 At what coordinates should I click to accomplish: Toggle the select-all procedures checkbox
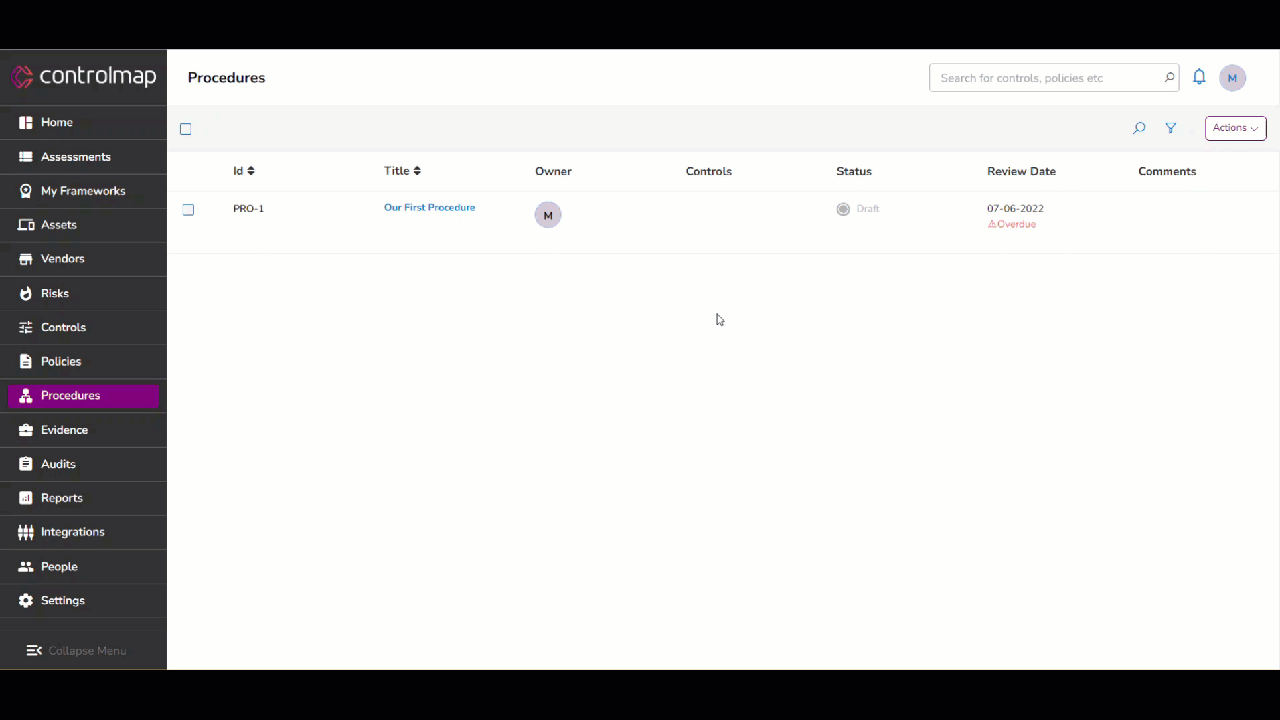pos(185,129)
